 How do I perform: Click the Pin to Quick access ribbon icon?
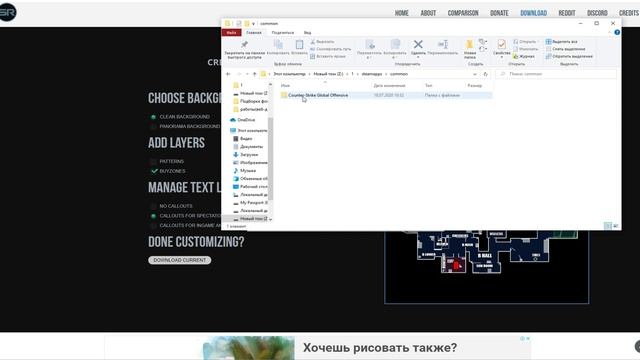[x=244, y=45]
